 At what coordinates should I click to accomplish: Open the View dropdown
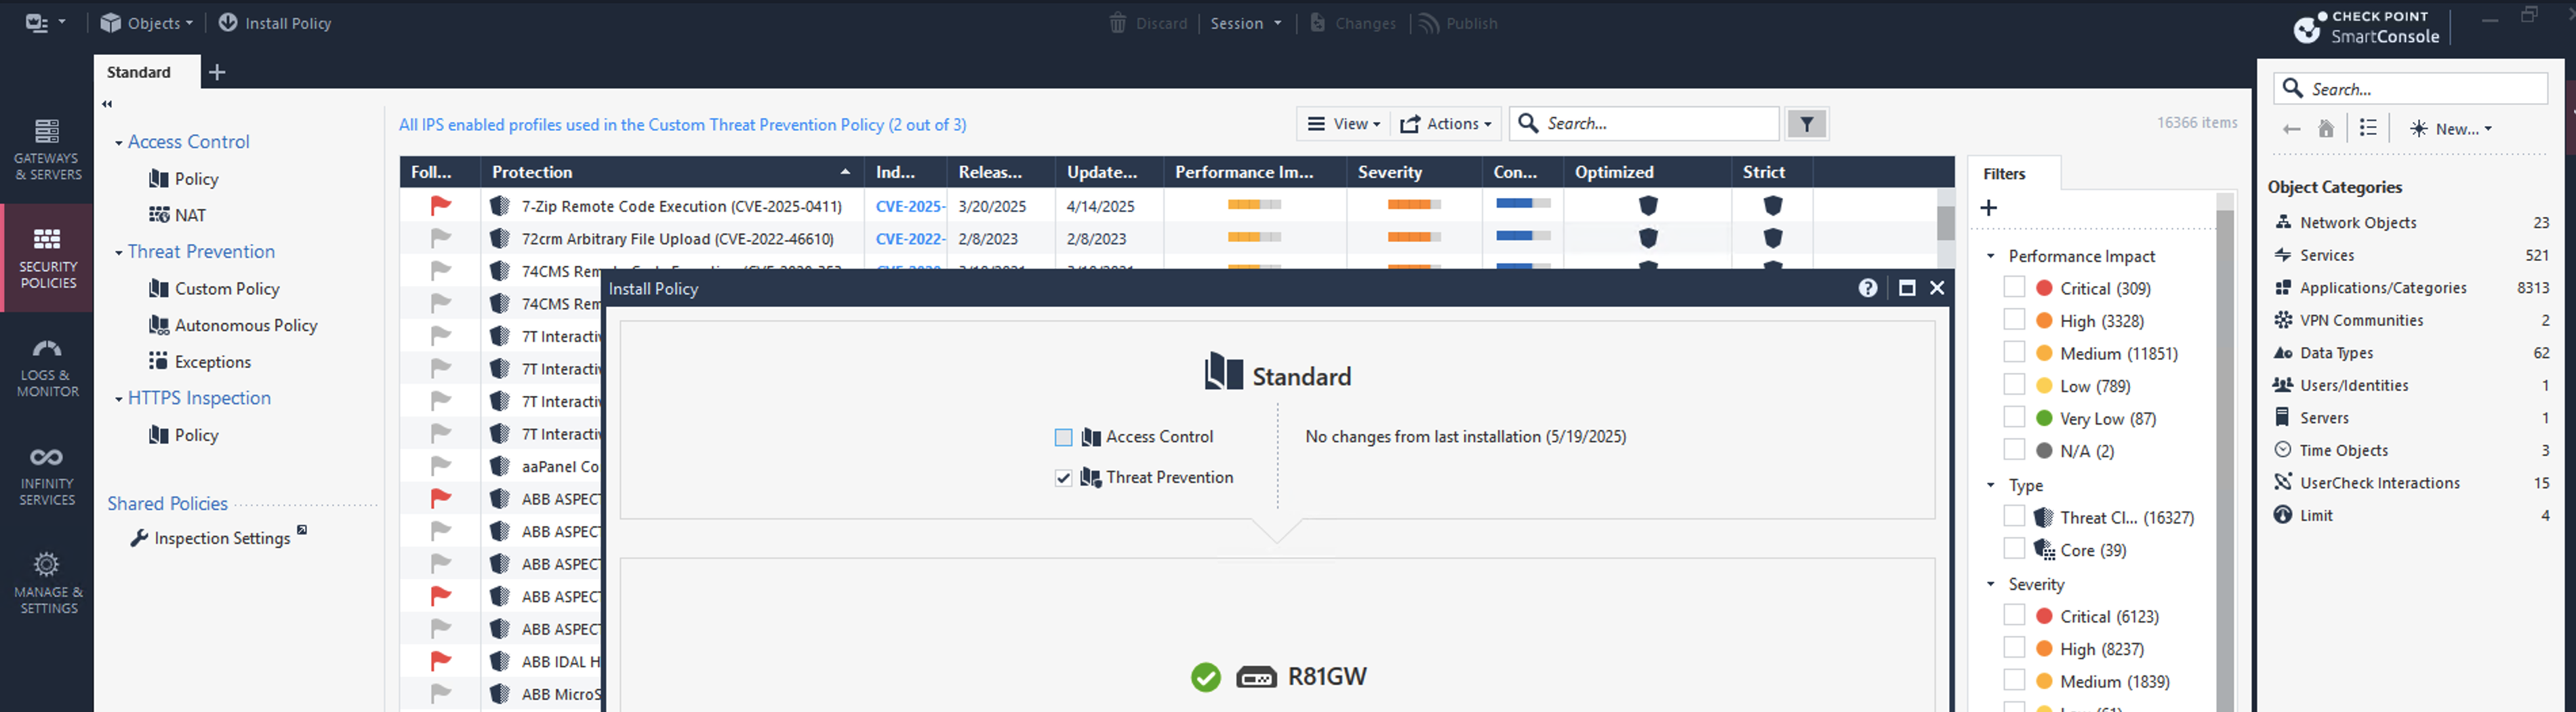coord(1344,124)
